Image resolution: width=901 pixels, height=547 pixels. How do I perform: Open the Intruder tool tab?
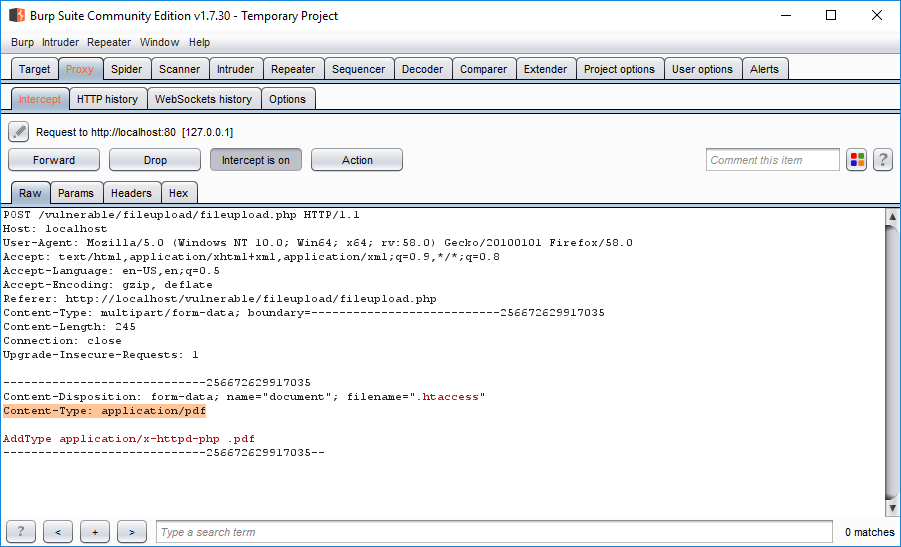point(235,69)
